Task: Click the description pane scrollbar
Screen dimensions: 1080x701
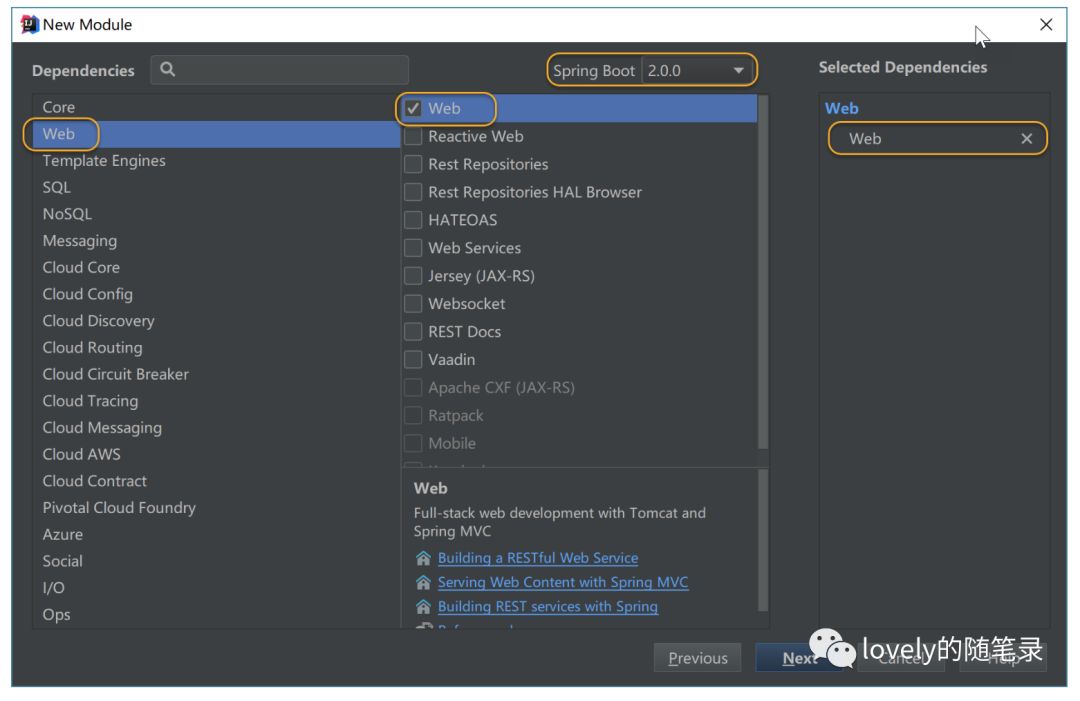Action: click(x=762, y=541)
